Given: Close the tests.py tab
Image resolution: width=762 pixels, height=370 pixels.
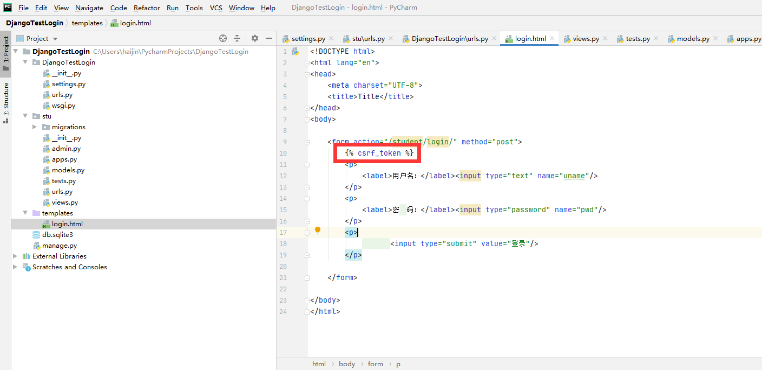Looking at the screenshot, I should tap(656, 39).
